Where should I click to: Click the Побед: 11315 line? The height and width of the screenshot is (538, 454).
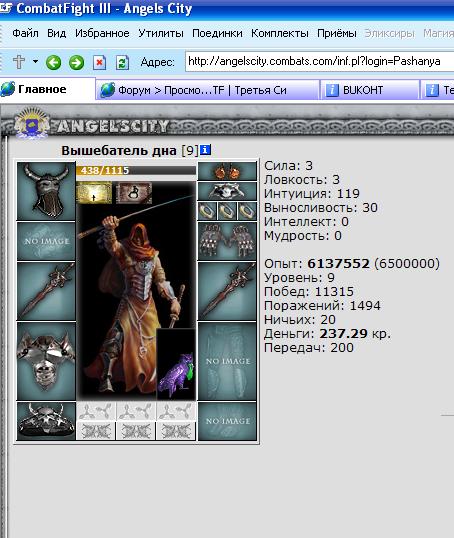point(309,292)
